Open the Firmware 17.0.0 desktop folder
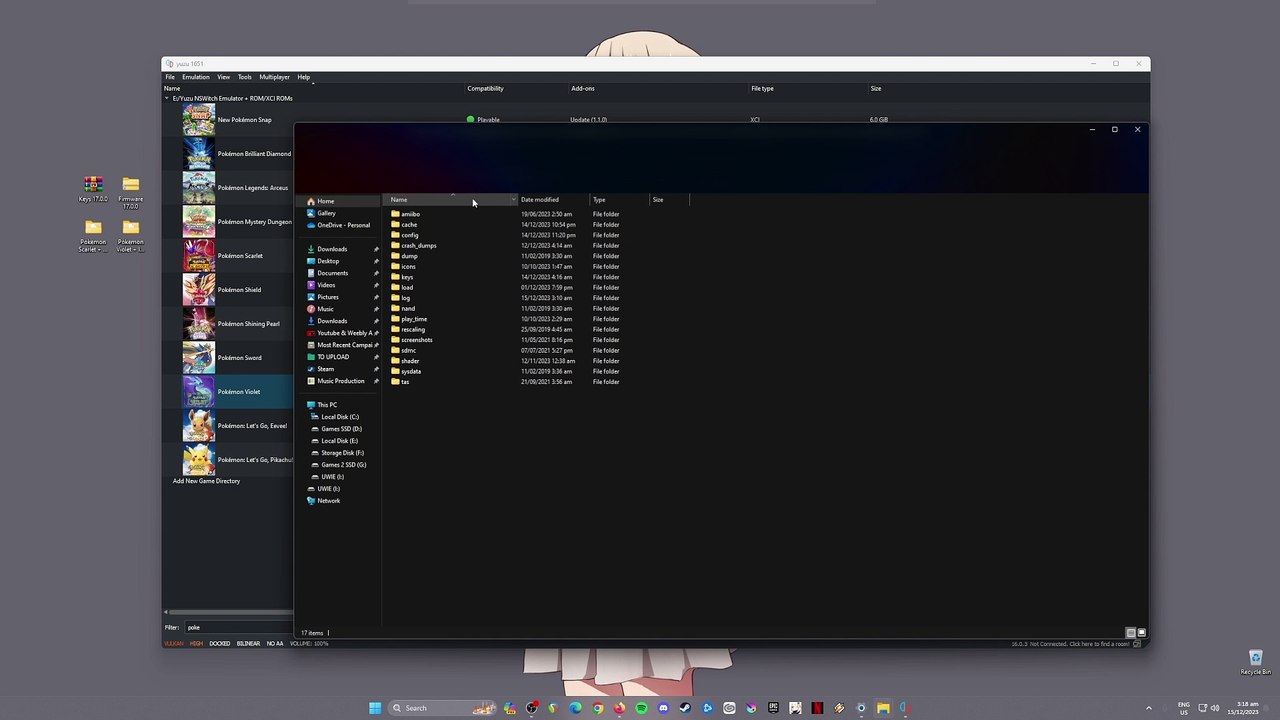 [130, 185]
